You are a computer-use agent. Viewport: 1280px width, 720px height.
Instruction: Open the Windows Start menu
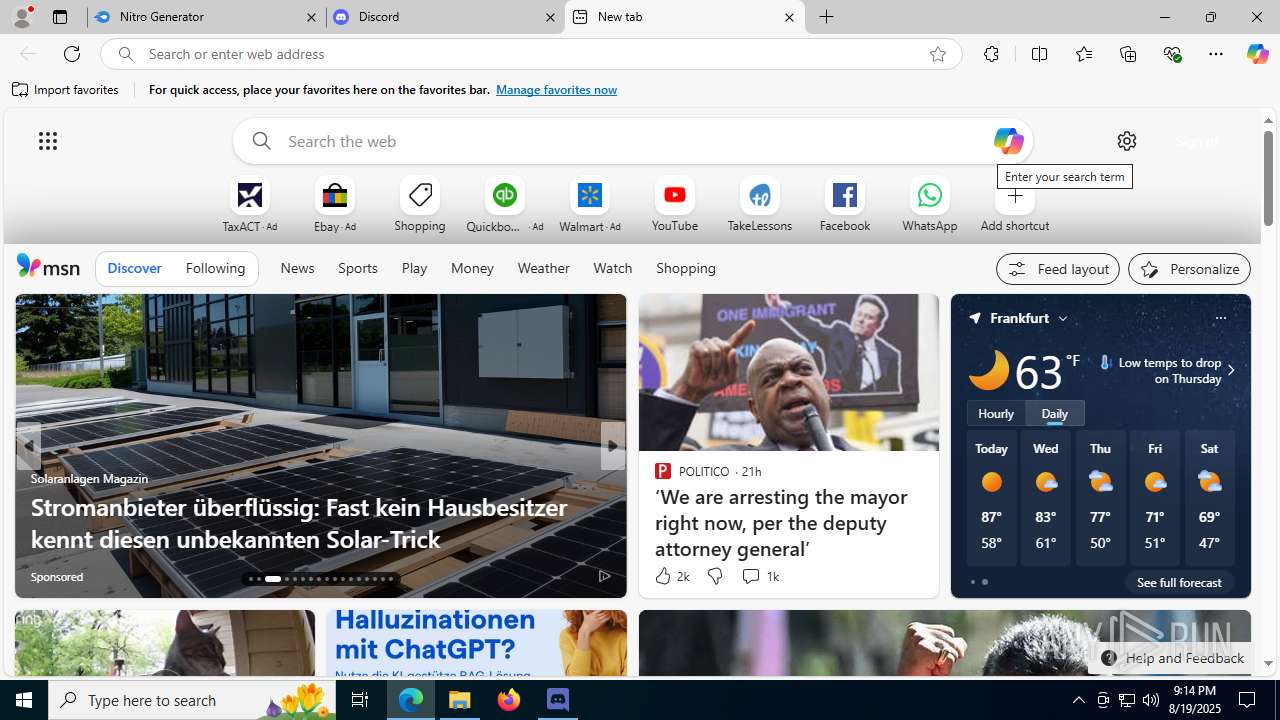pos(24,700)
